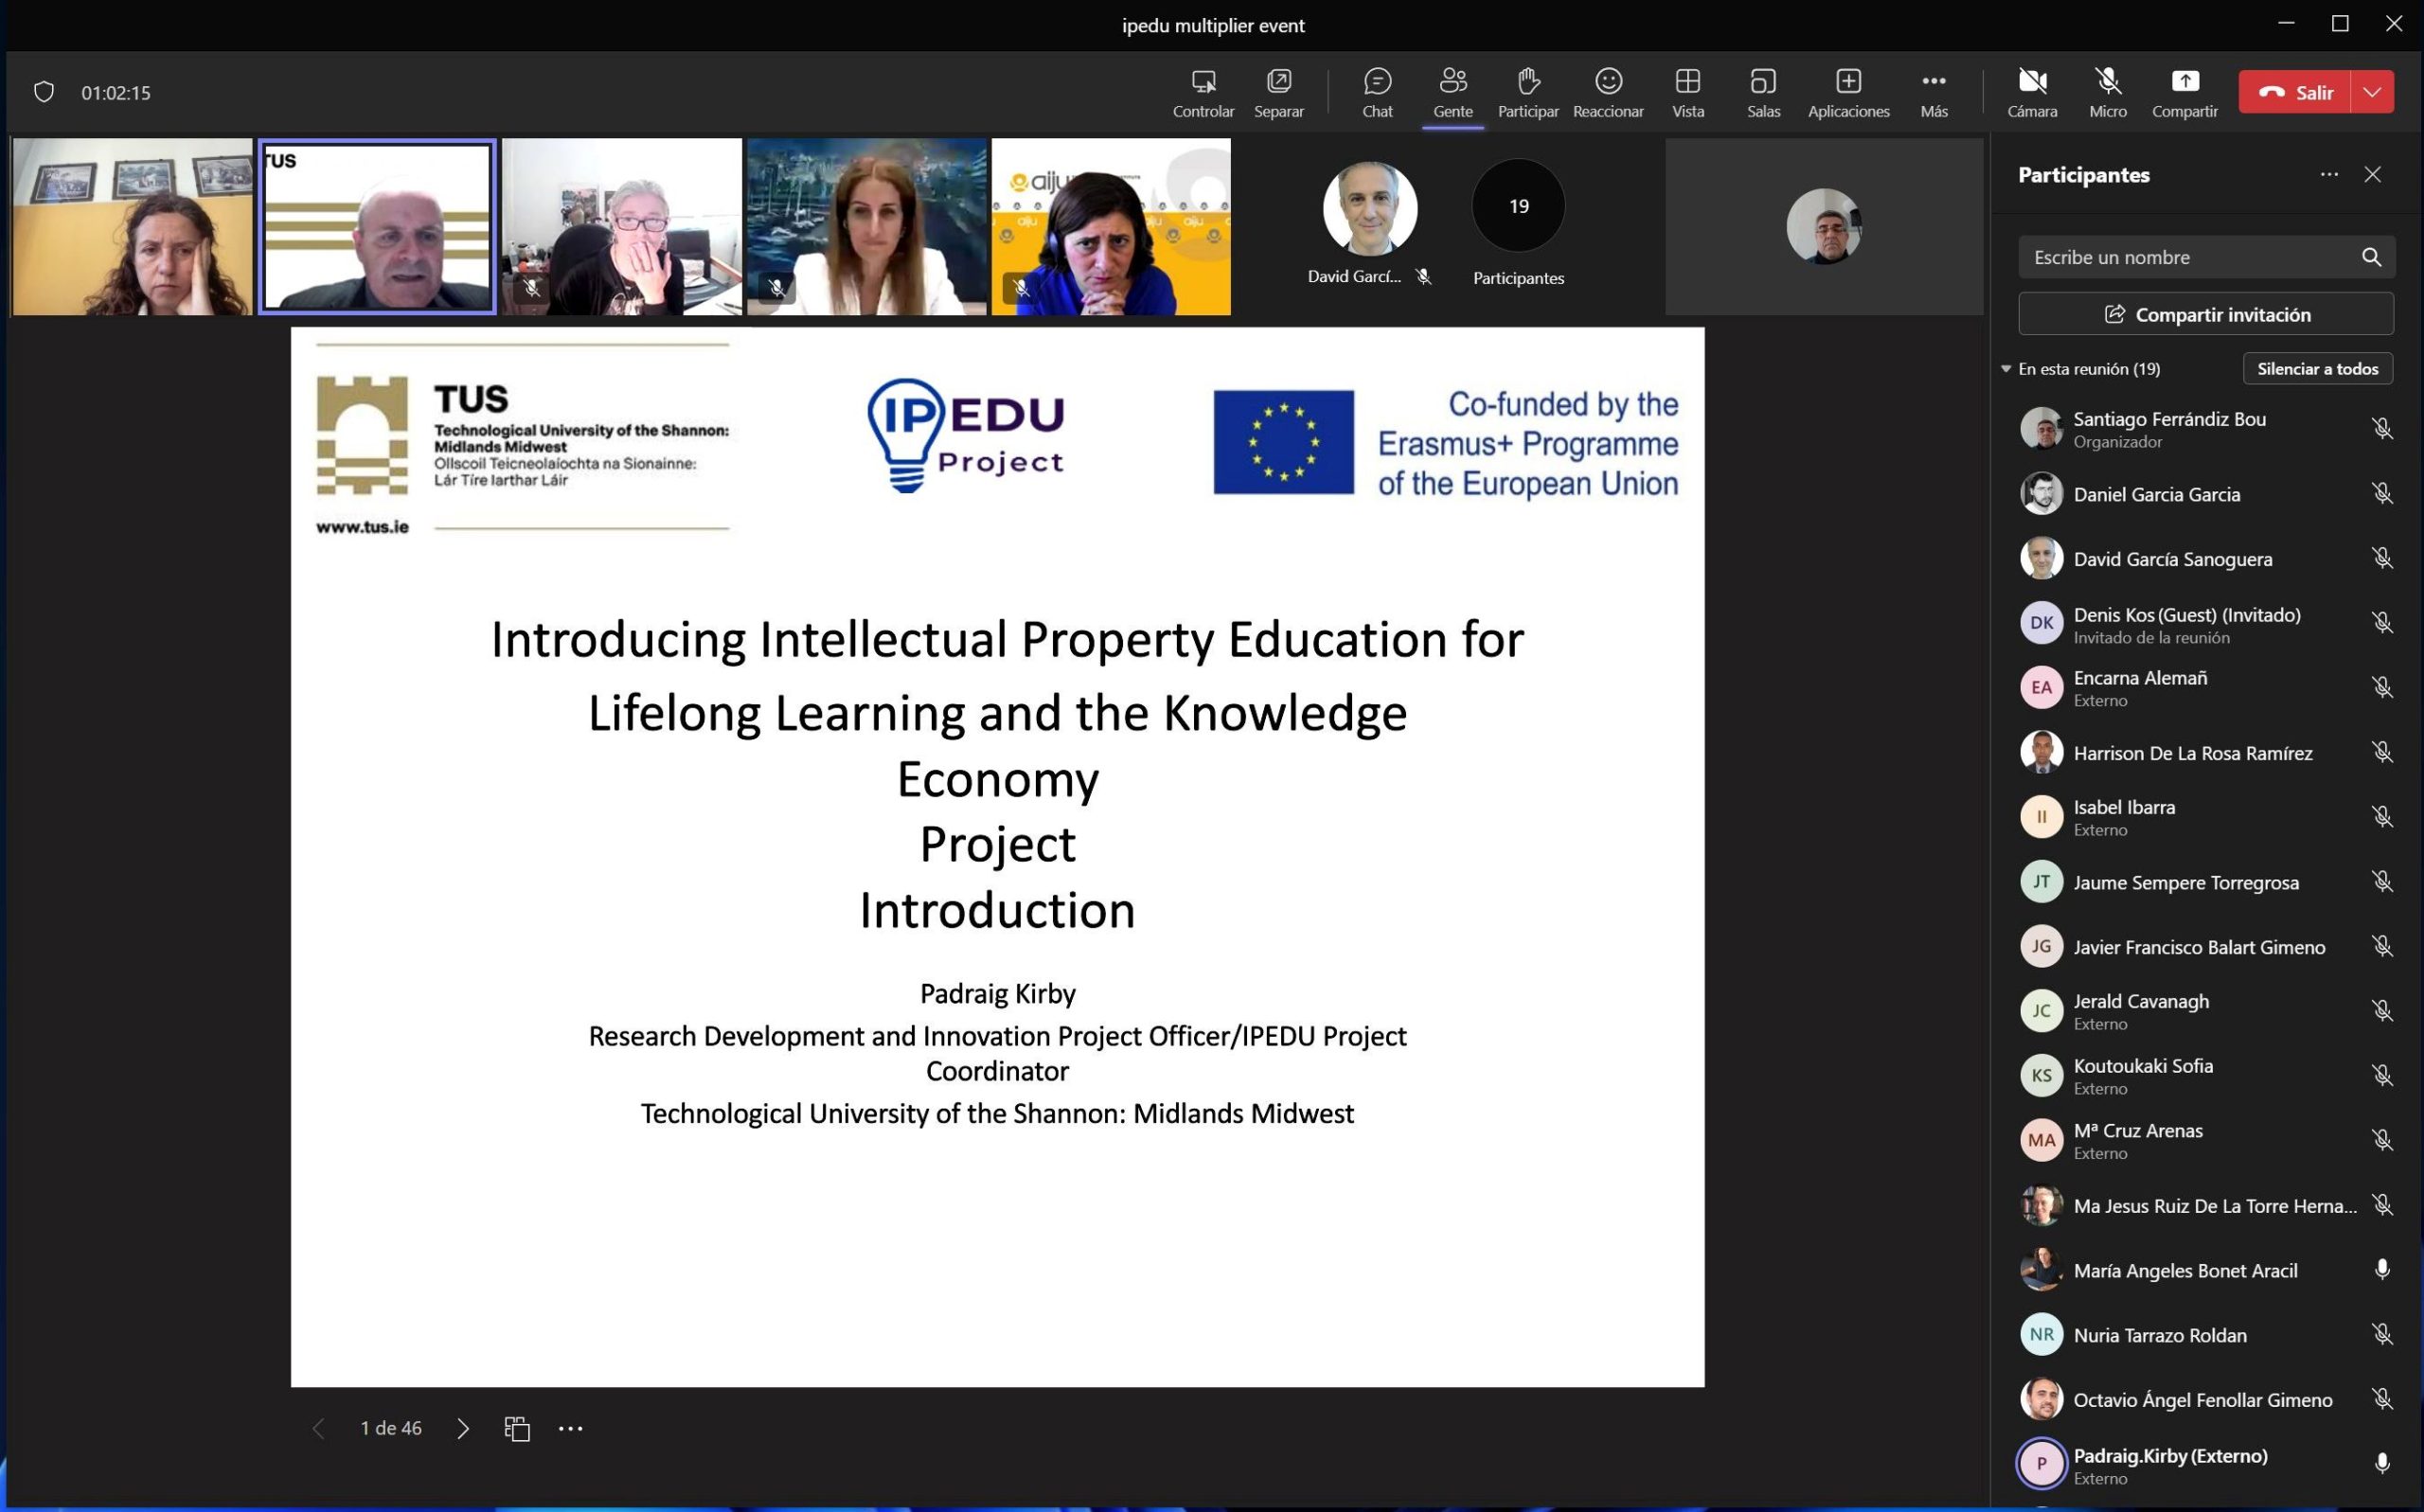This screenshot has width=2424, height=1512.
Task: Open the Aplicaciones menu
Action: click(1847, 92)
